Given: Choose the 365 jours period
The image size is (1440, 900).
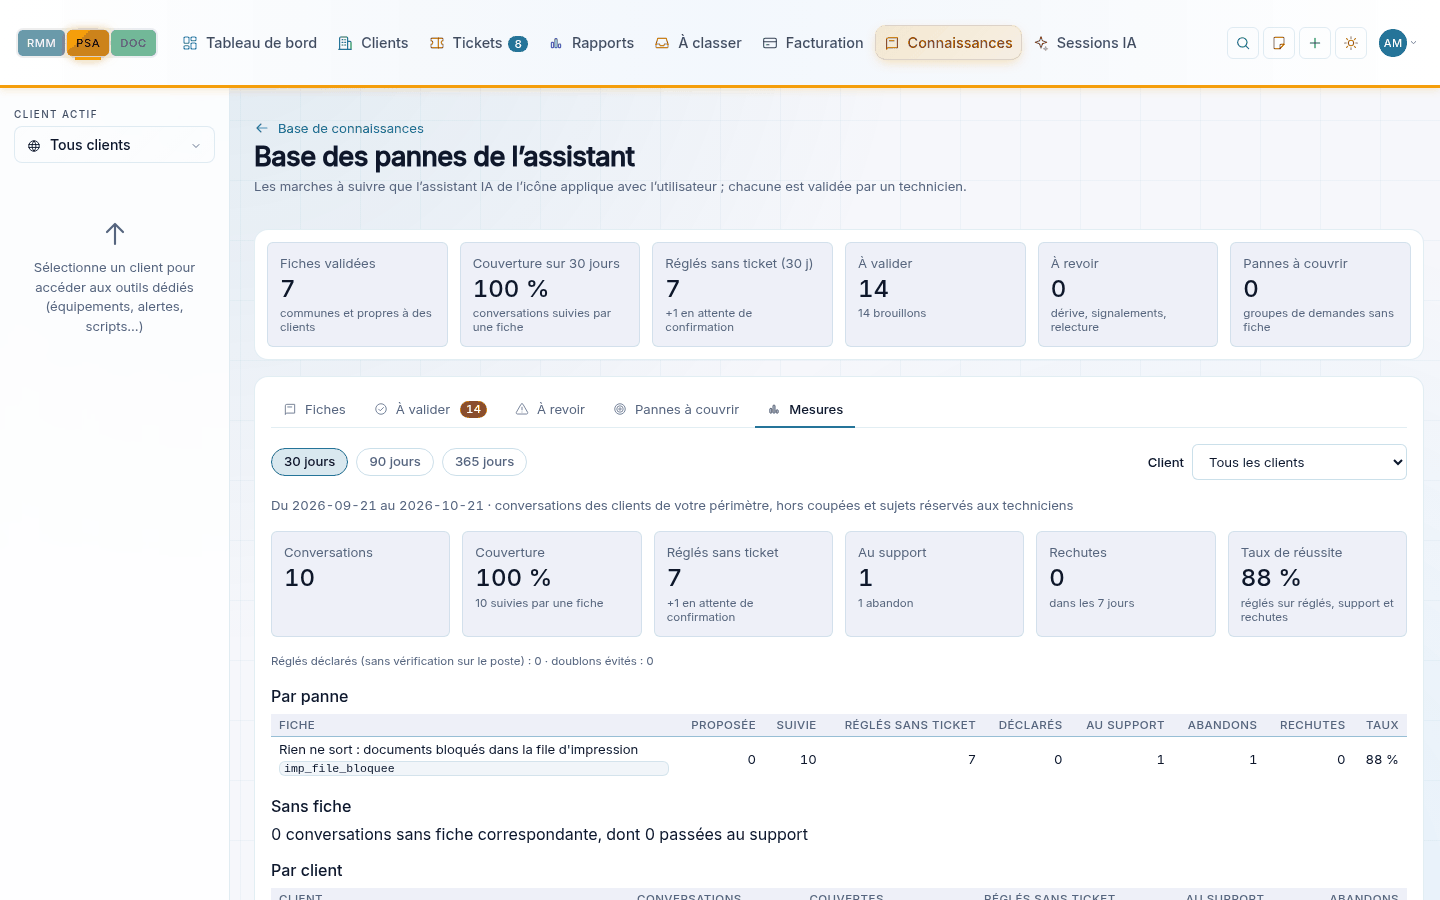Looking at the screenshot, I should [484, 462].
